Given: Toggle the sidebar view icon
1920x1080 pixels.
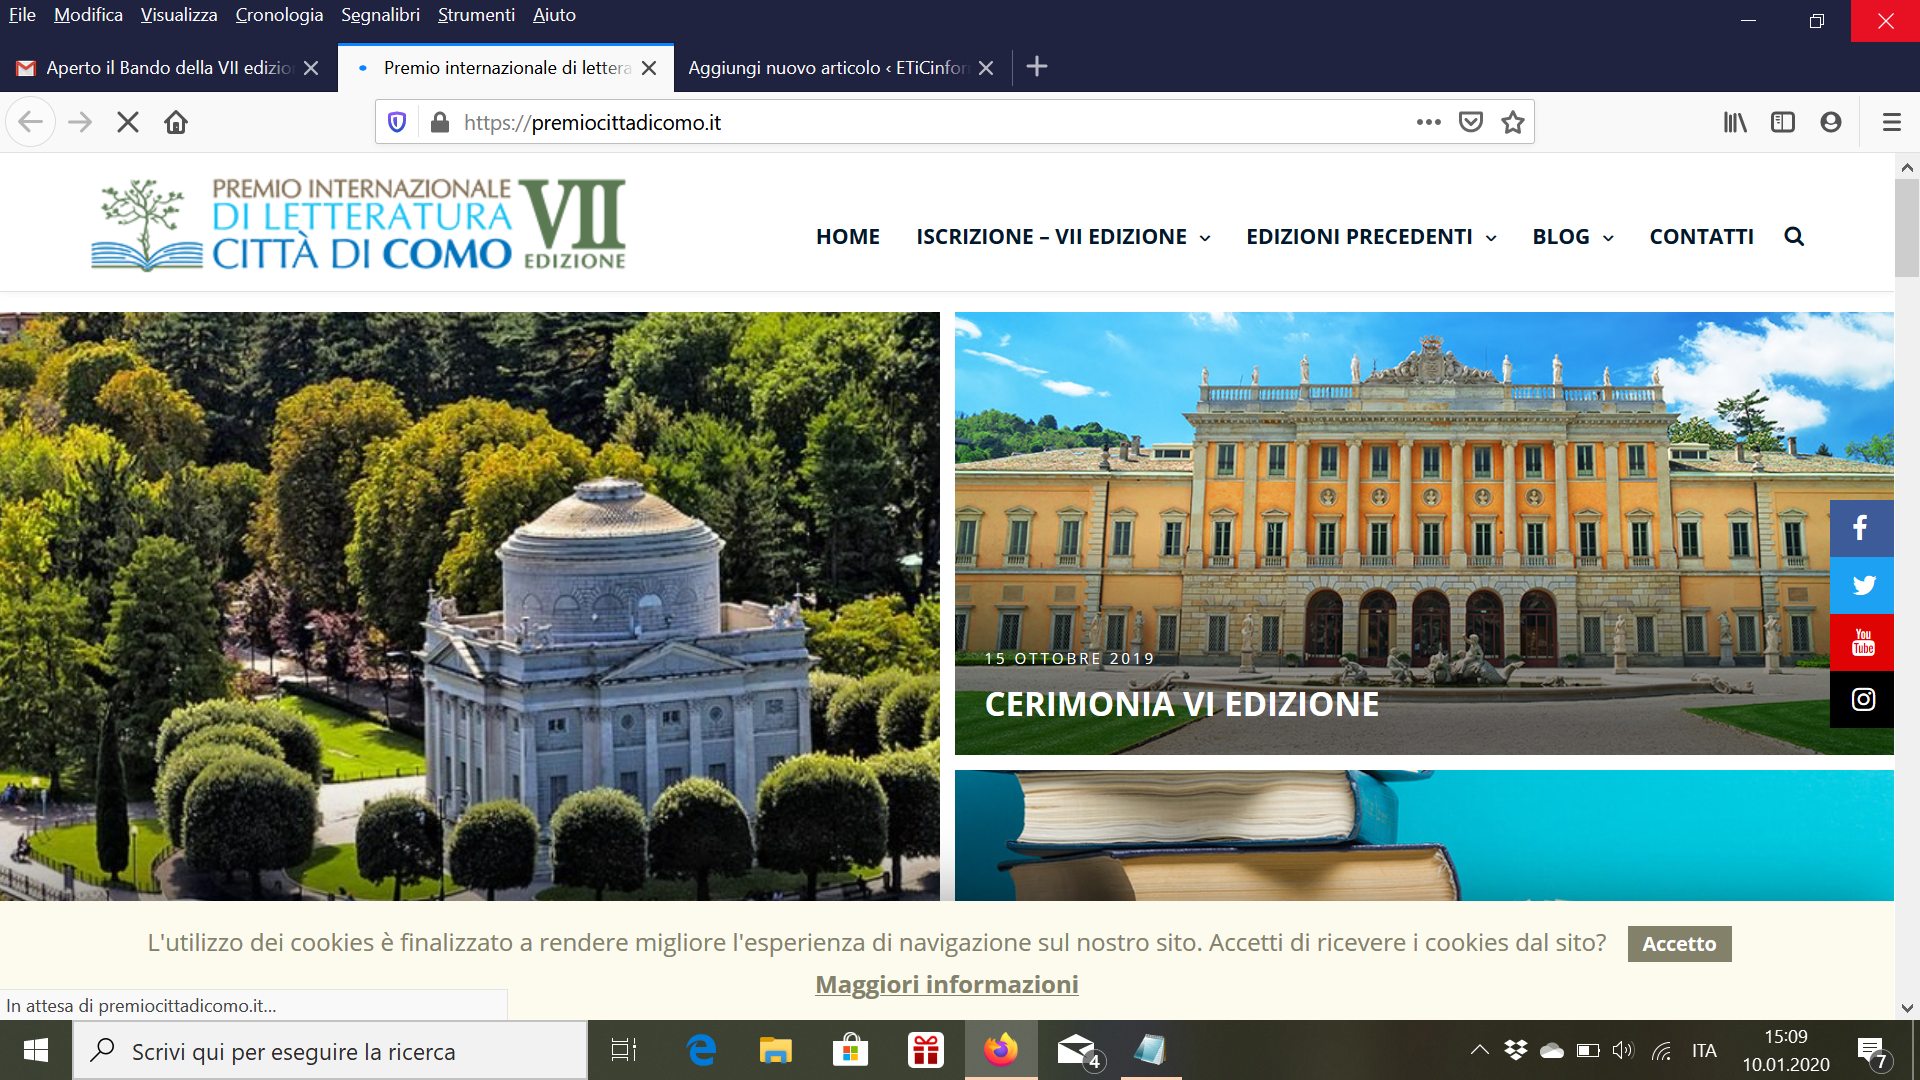Looking at the screenshot, I should coord(1783,122).
